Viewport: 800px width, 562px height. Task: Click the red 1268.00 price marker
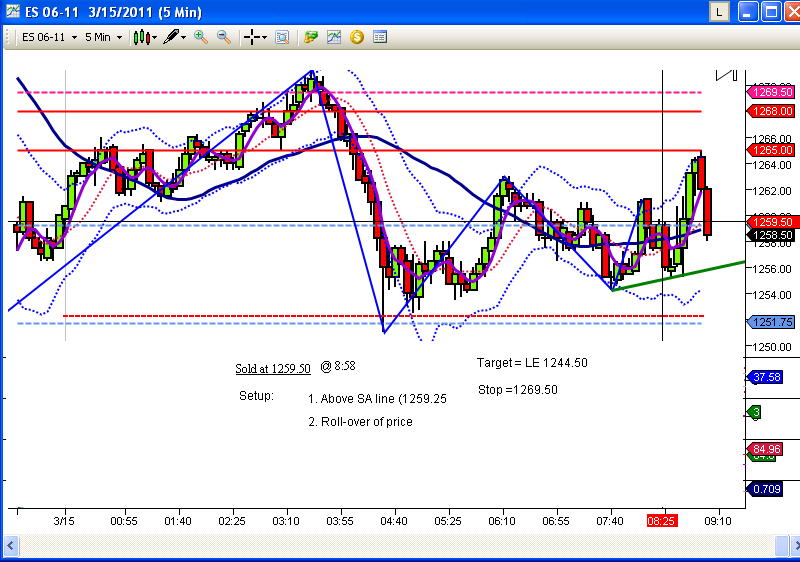click(x=771, y=111)
